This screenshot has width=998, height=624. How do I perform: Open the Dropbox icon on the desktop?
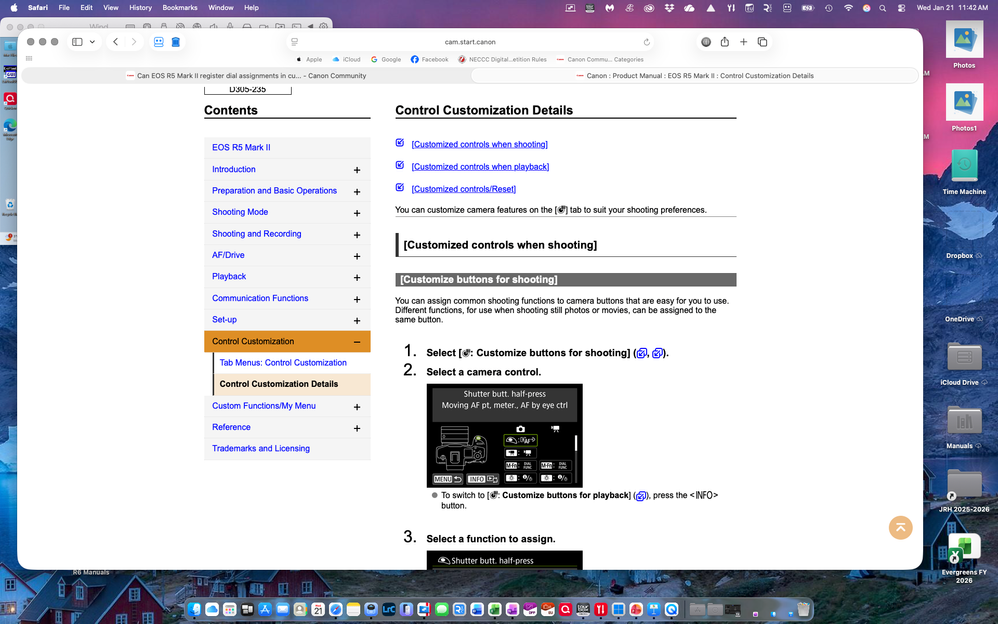(x=963, y=230)
